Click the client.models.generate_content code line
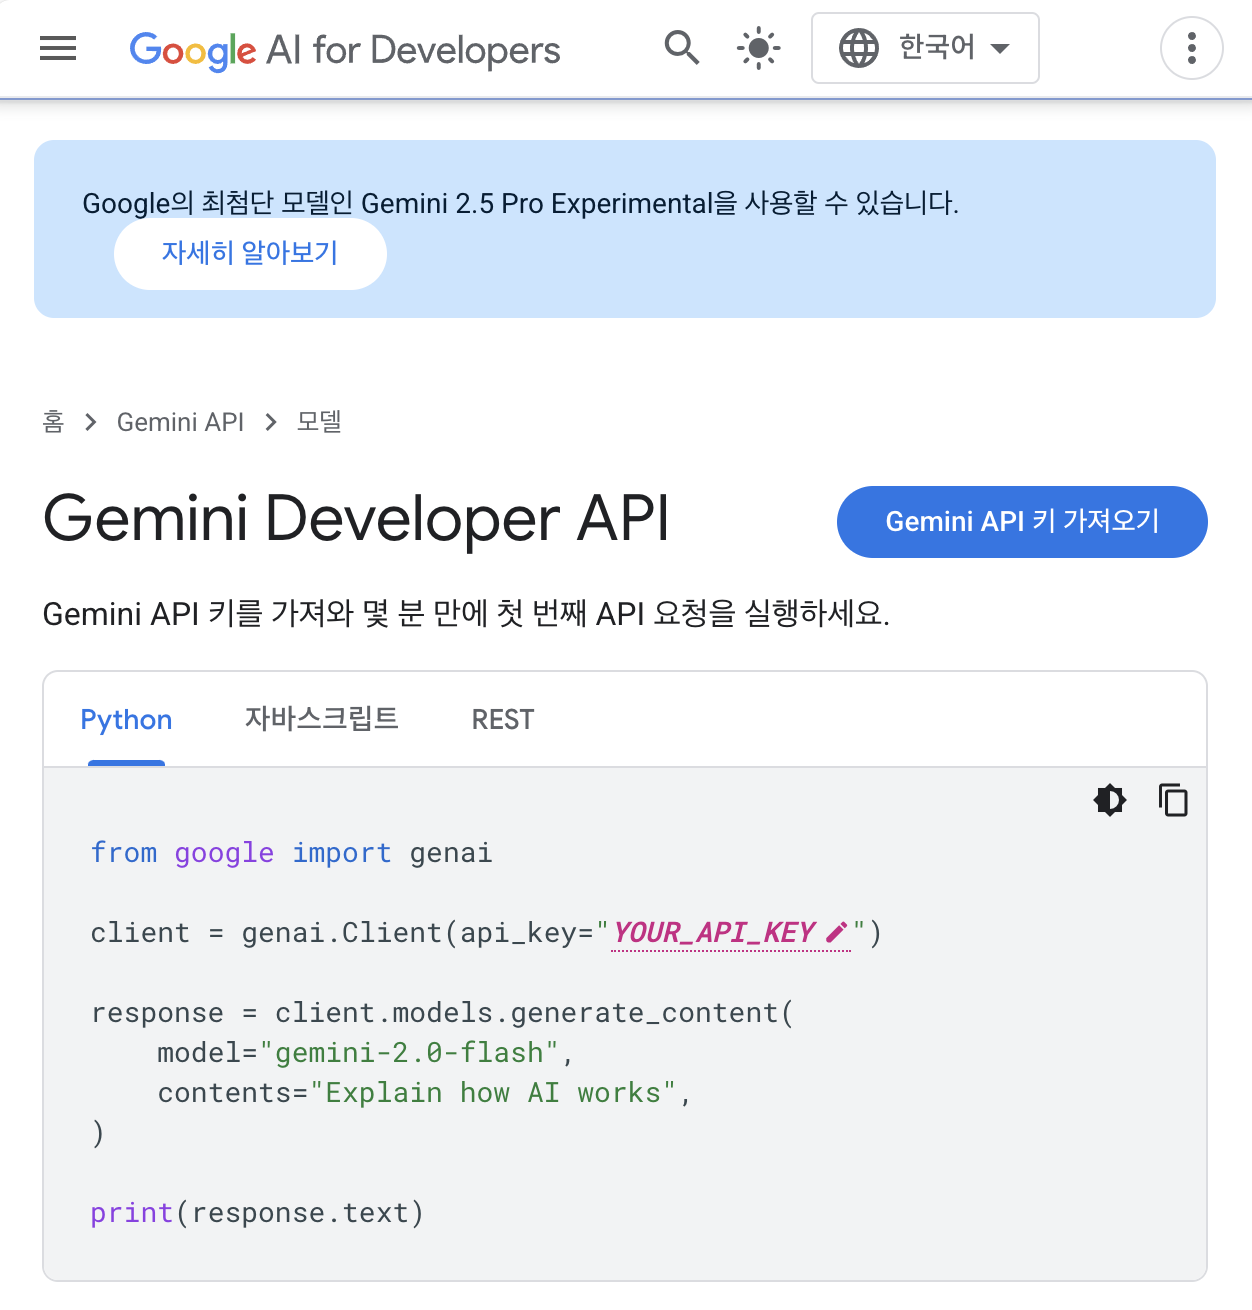 point(442,1013)
